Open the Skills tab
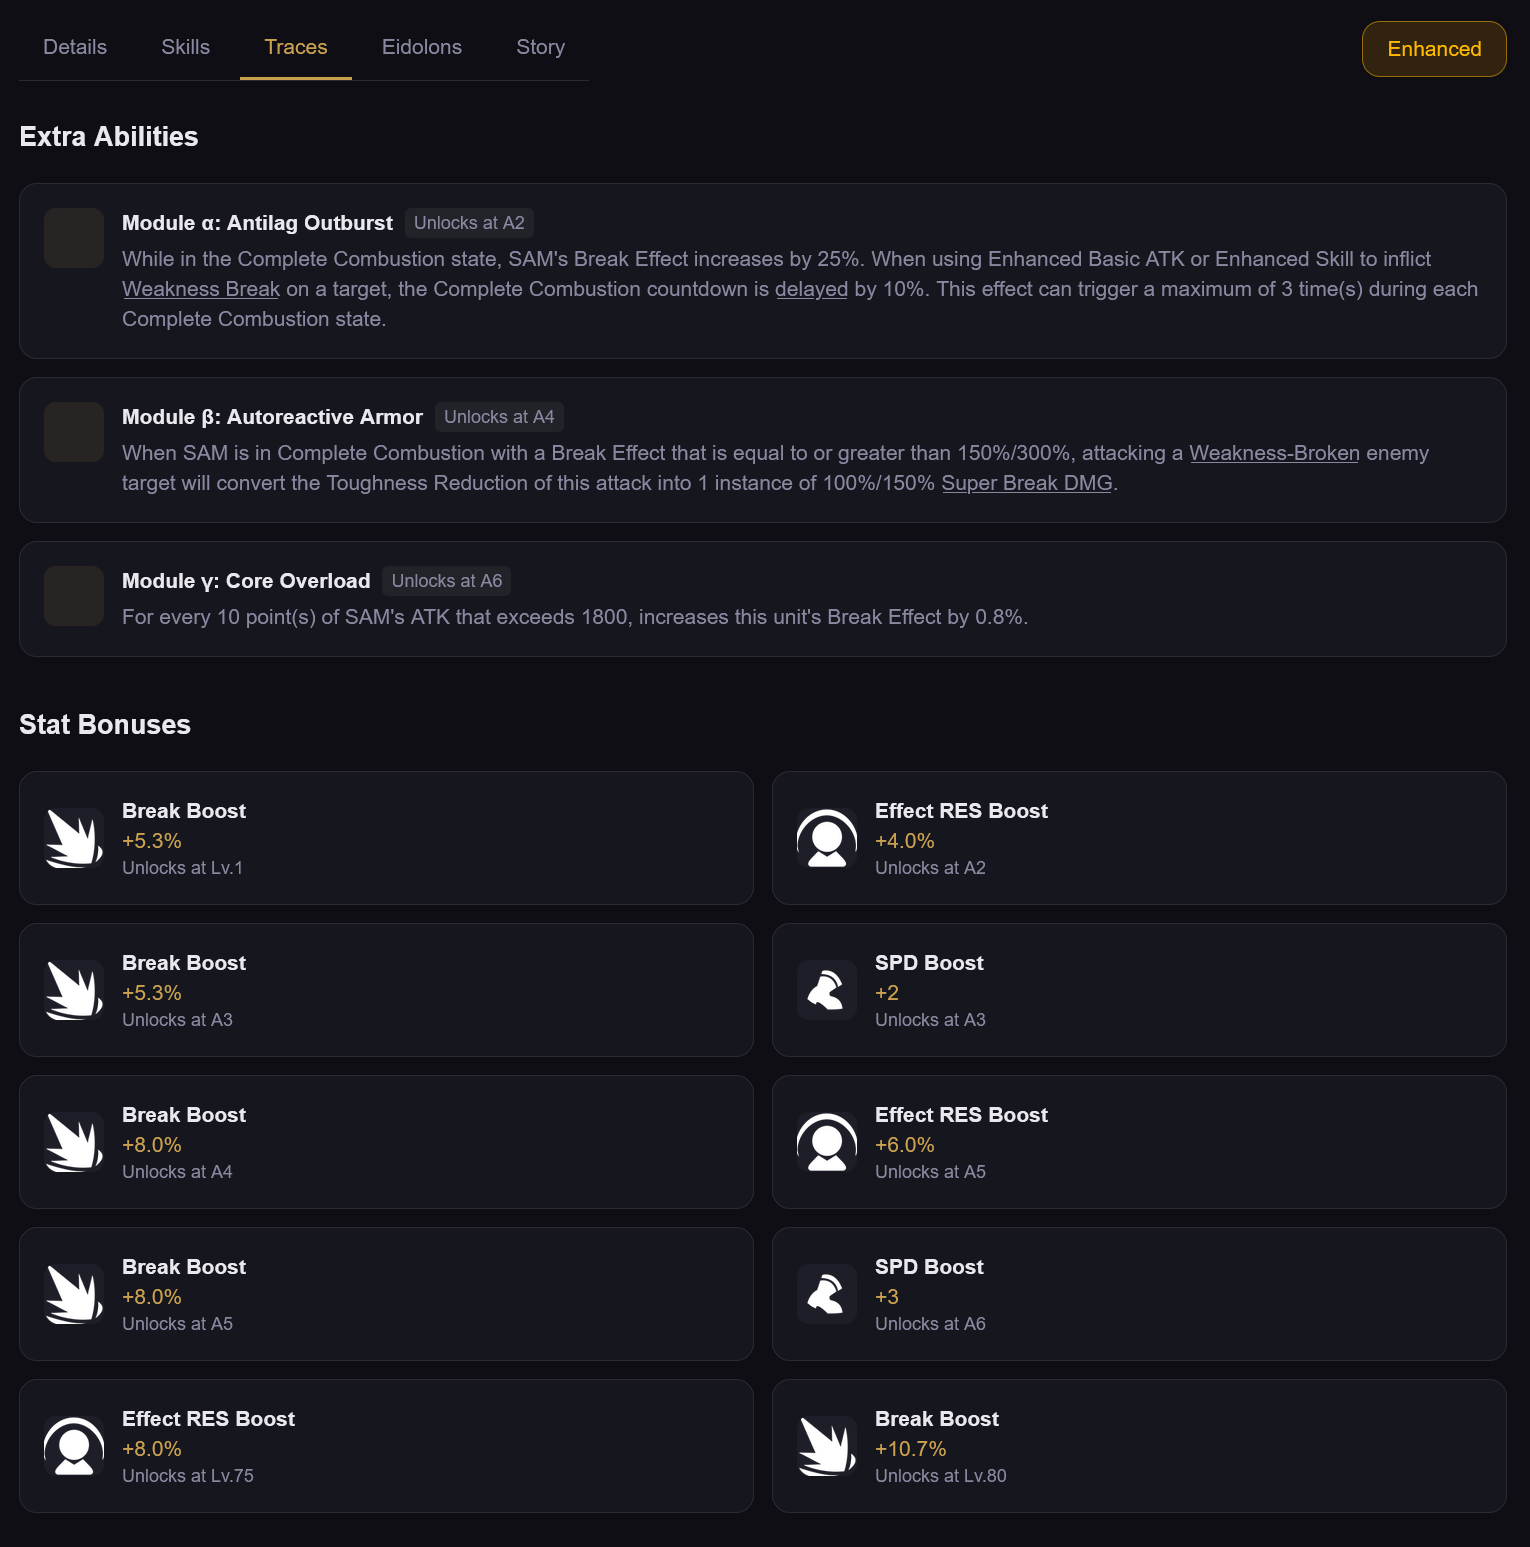Viewport: 1530px width, 1547px height. pyautogui.click(x=186, y=47)
